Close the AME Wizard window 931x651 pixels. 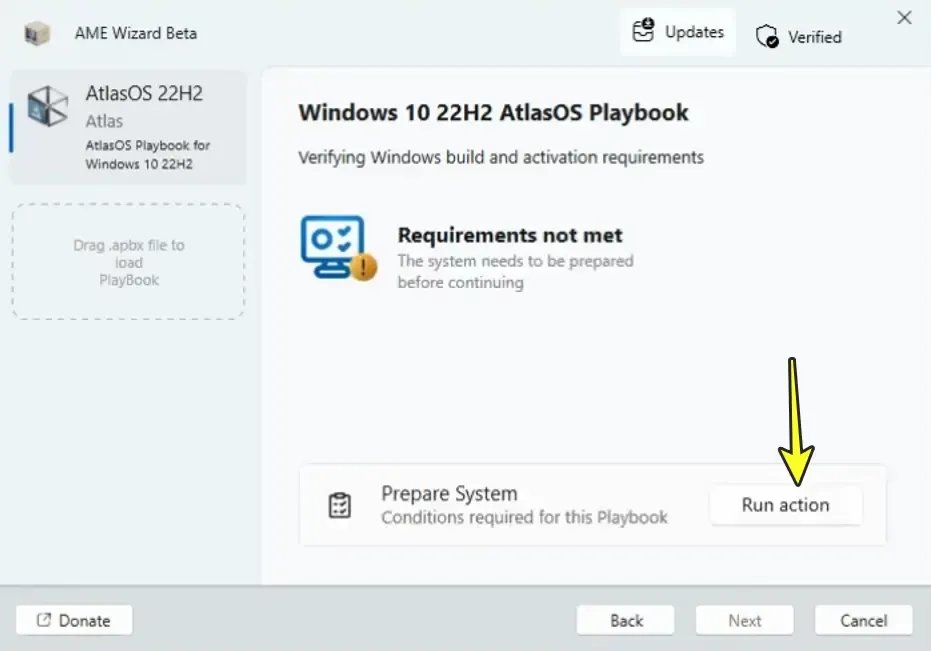click(904, 18)
